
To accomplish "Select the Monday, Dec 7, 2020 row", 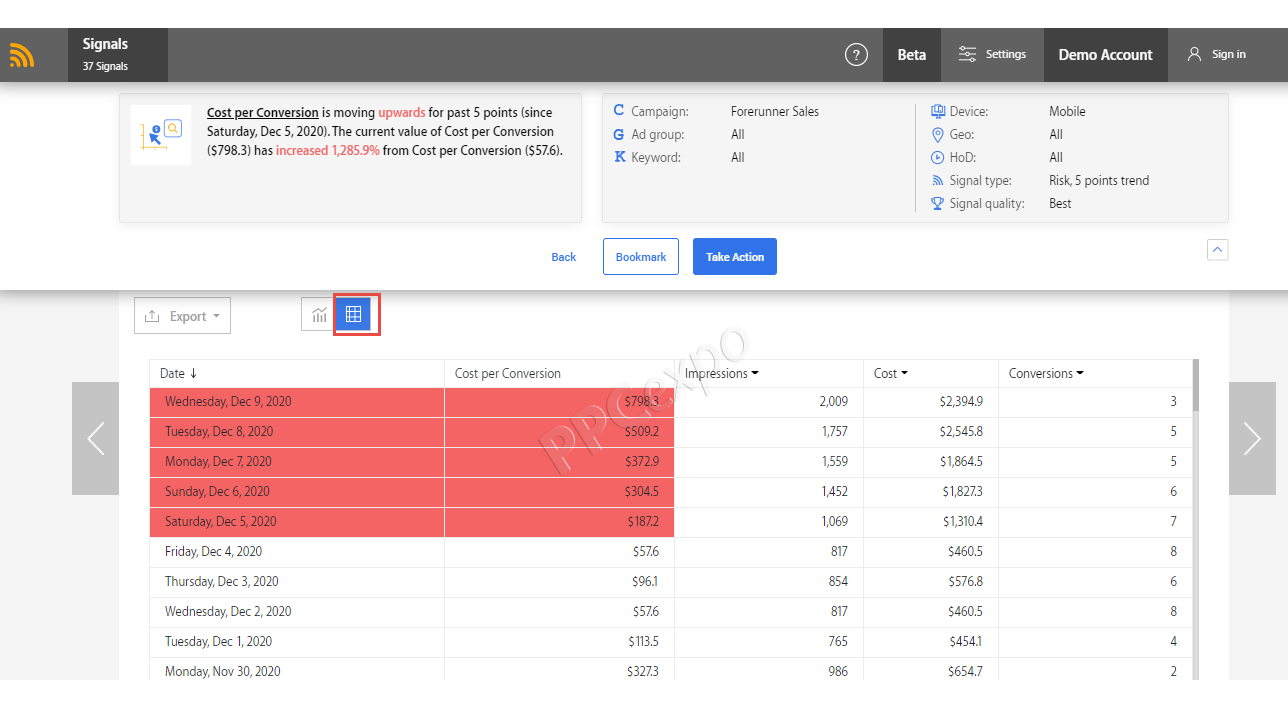I will point(670,462).
